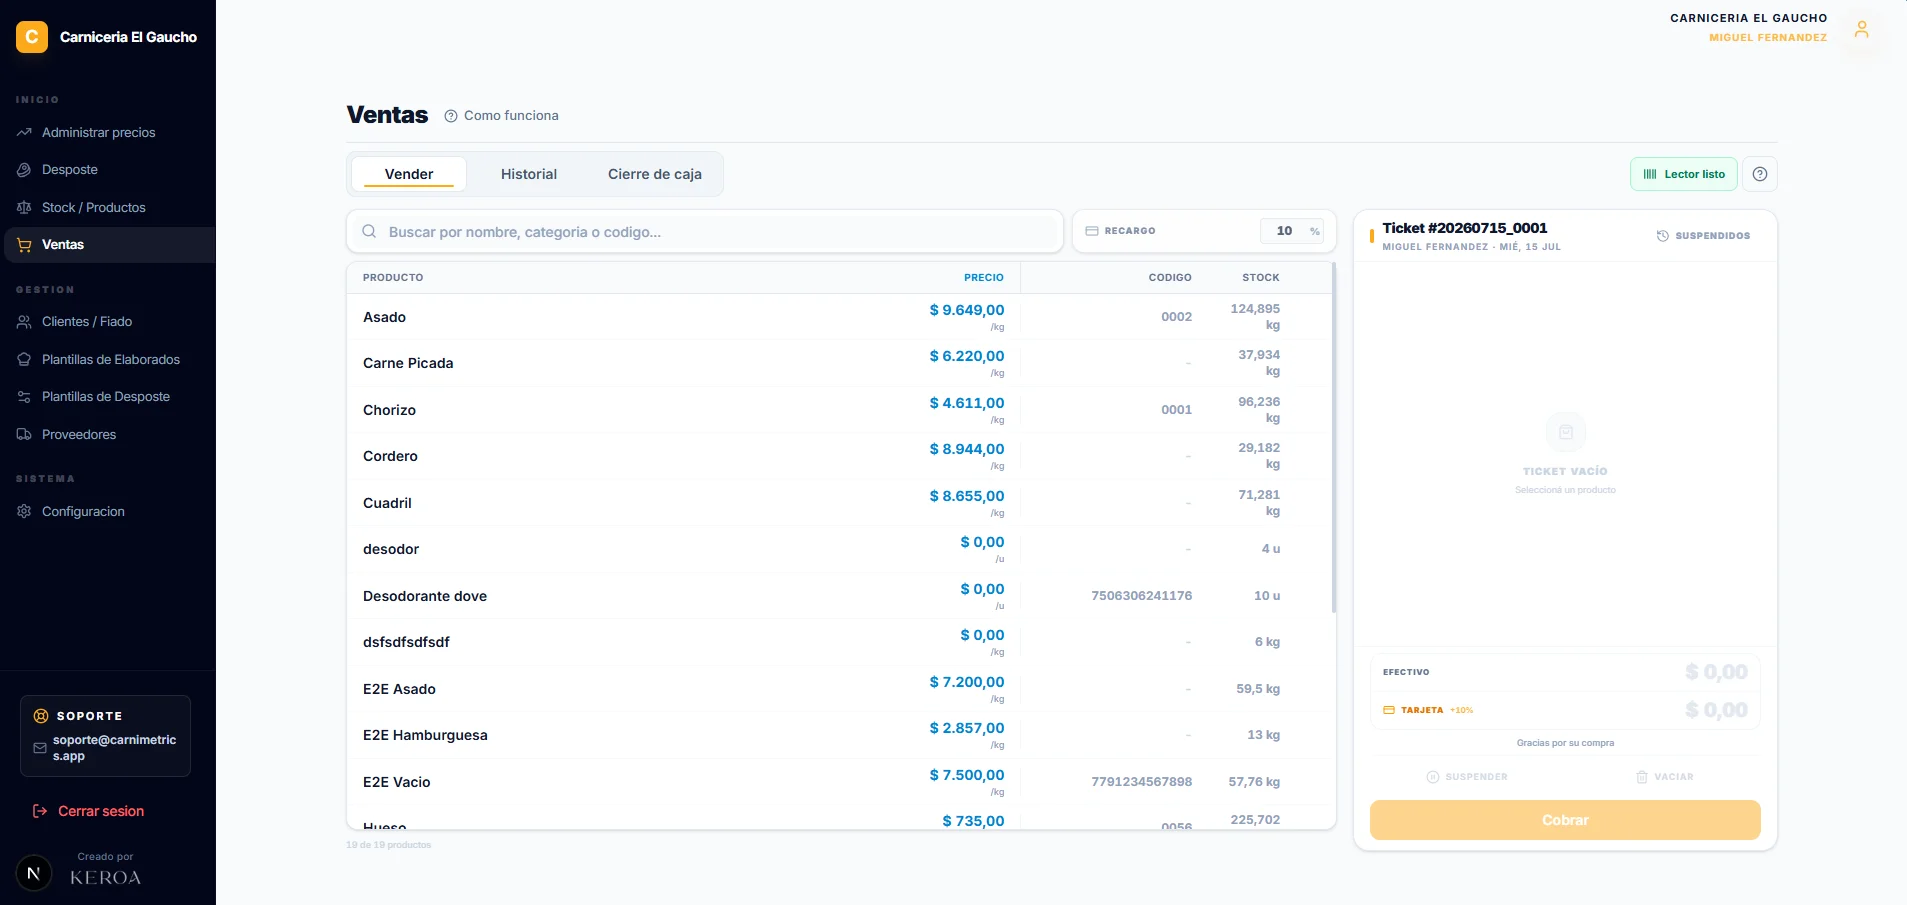This screenshot has width=1907, height=905.
Task: Click the Lector listo button
Action: pyautogui.click(x=1684, y=174)
